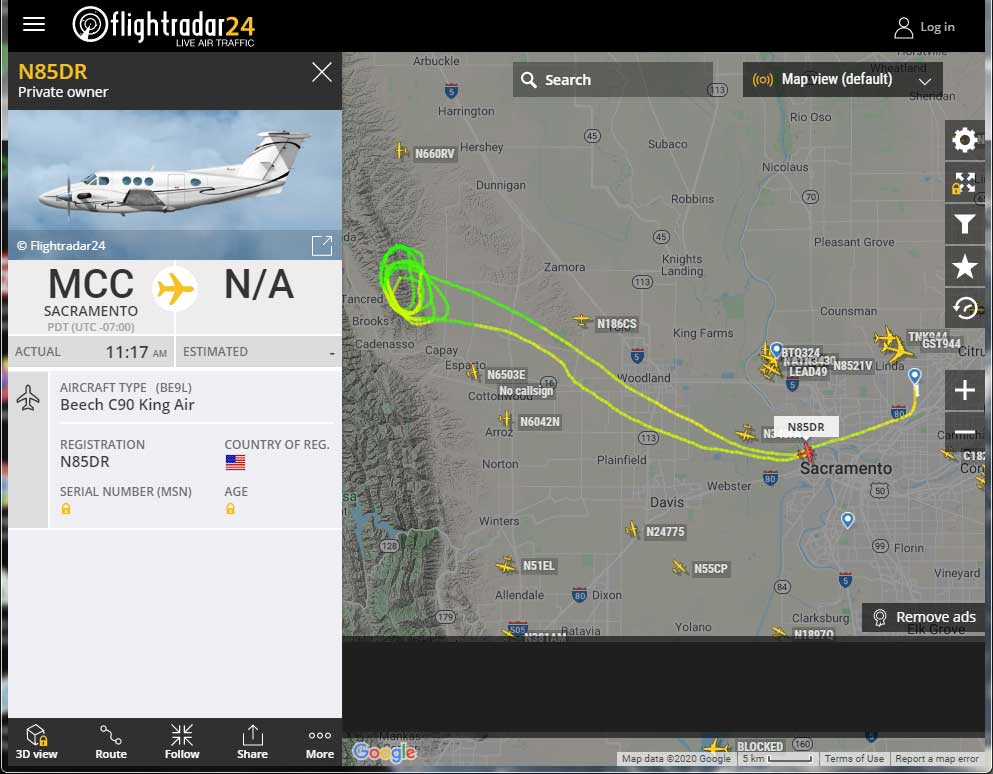Toggle fullscreen map mode icon

(x=964, y=182)
